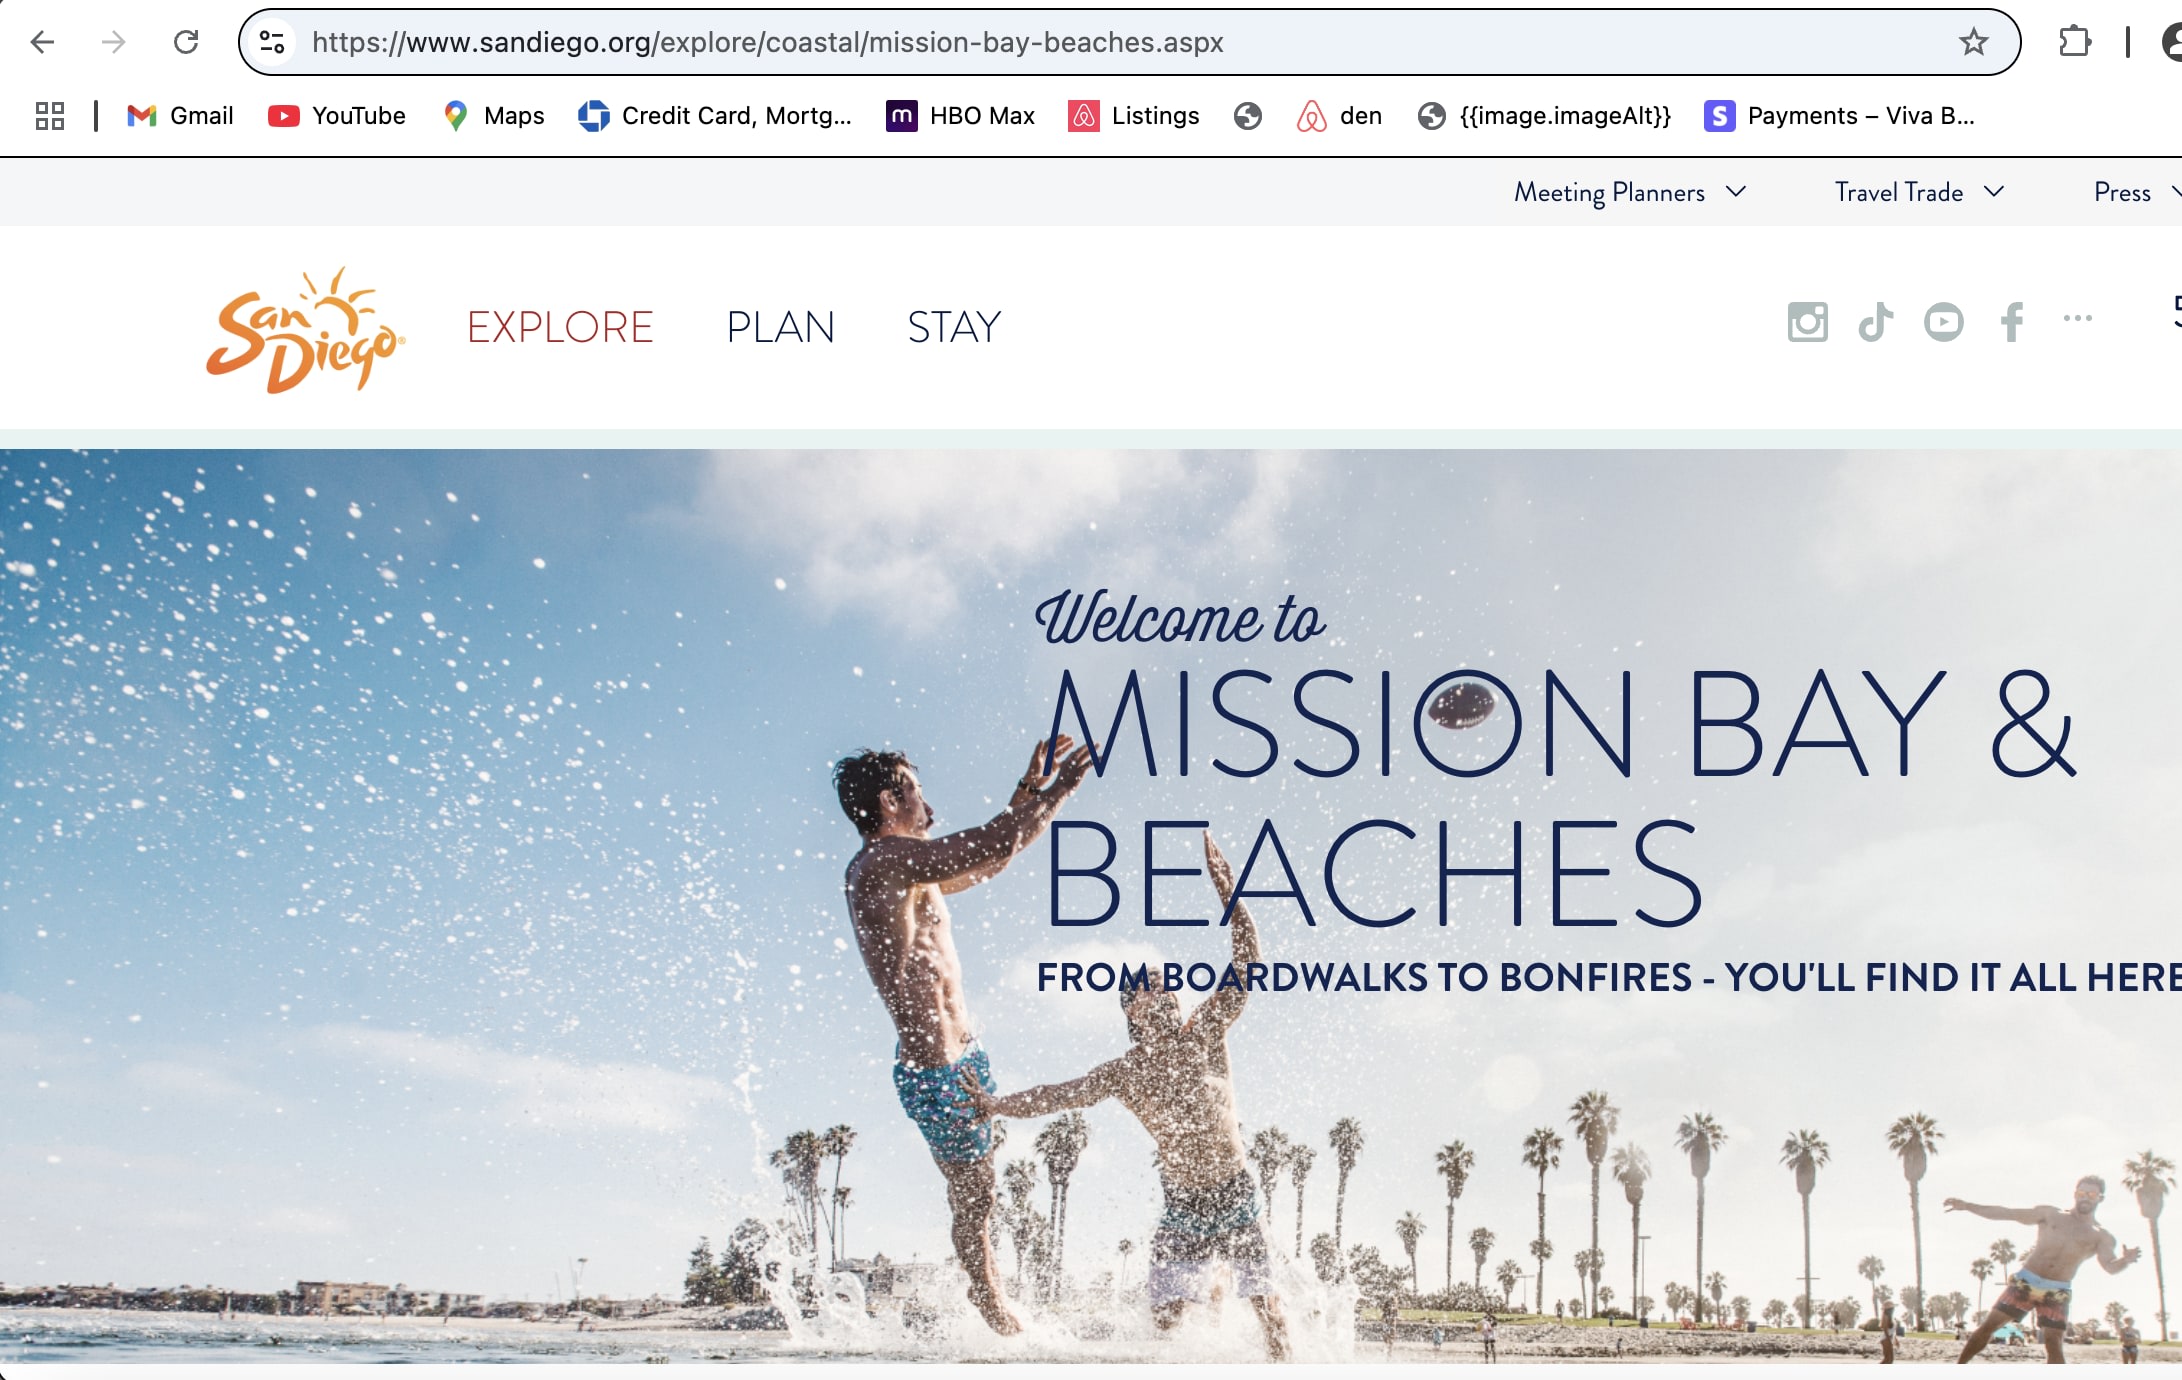Go back to the previous page

click(x=42, y=42)
